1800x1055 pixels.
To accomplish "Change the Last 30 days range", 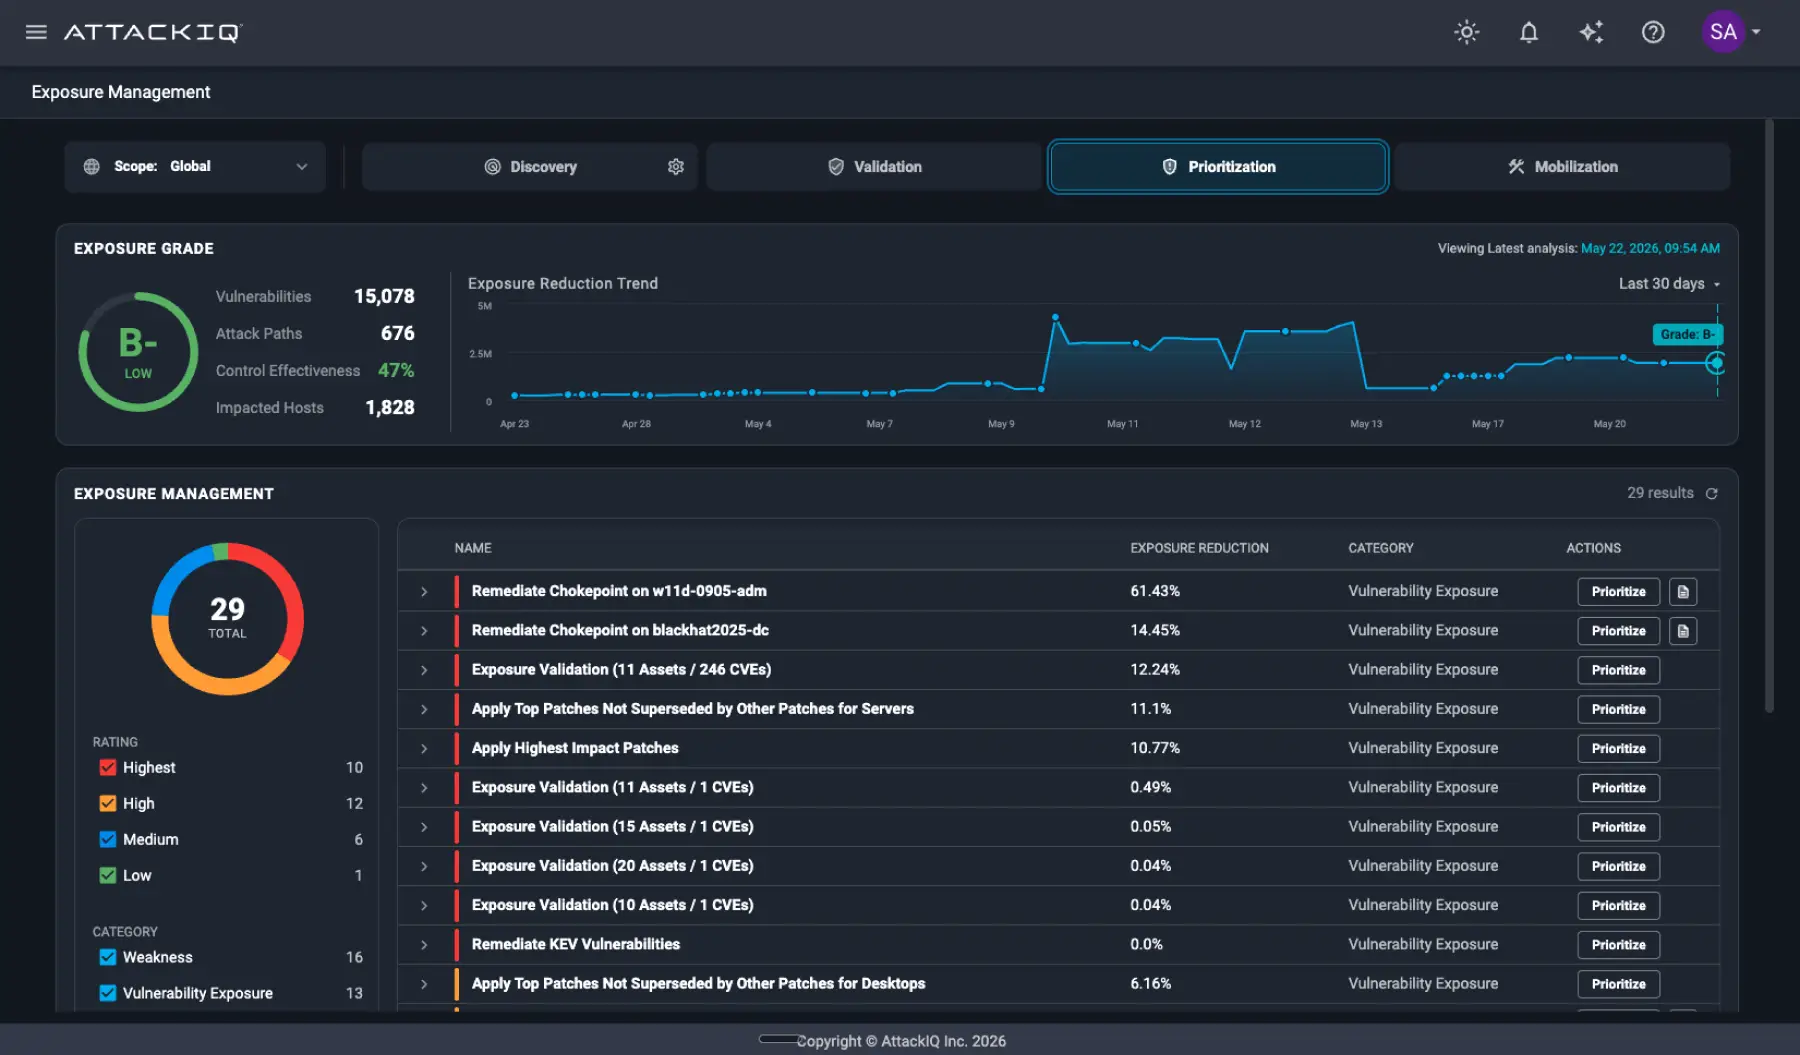I will coord(1669,284).
